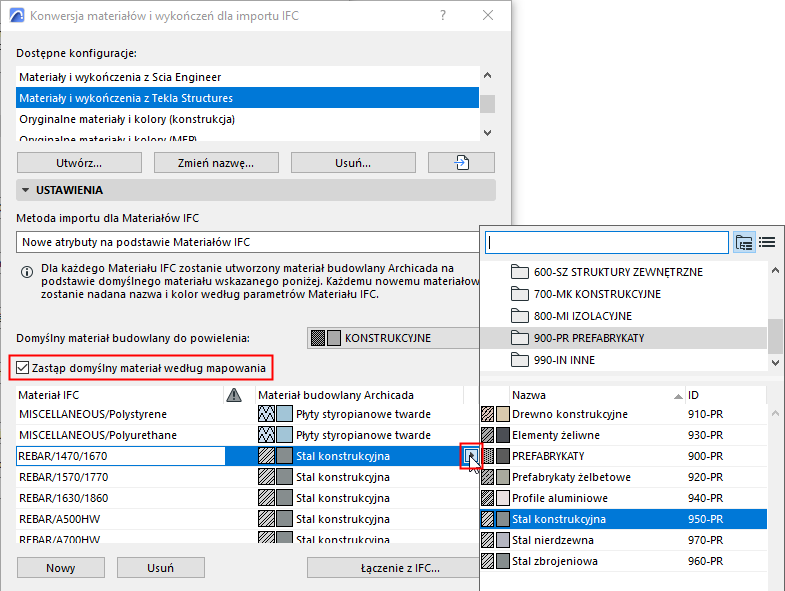Collapse the USTAWIENIA section
The width and height of the screenshot is (785, 591).
tap(26, 190)
